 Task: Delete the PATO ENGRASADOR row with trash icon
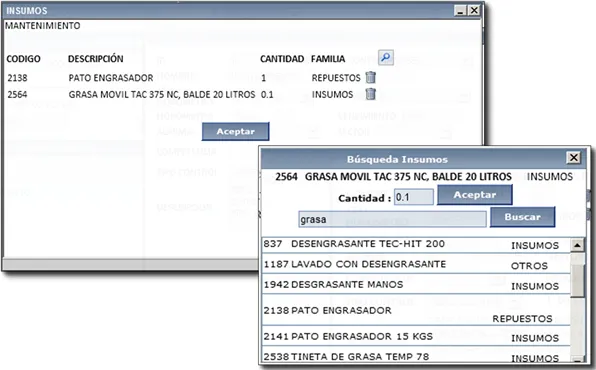[x=371, y=77]
